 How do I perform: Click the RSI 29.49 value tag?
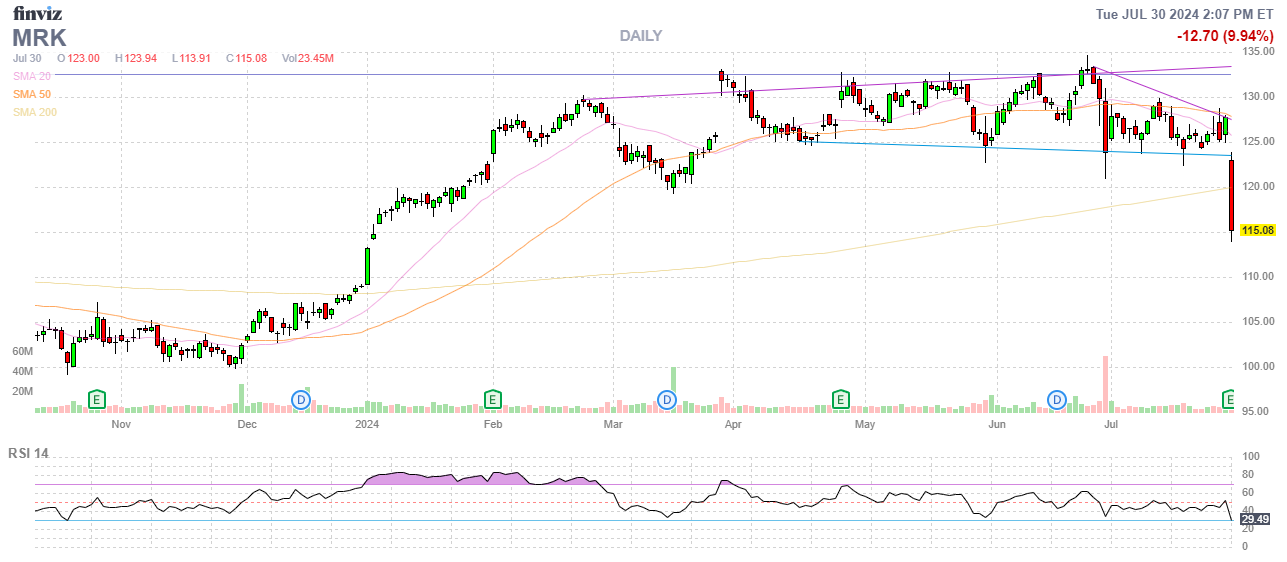(x=1254, y=519)
